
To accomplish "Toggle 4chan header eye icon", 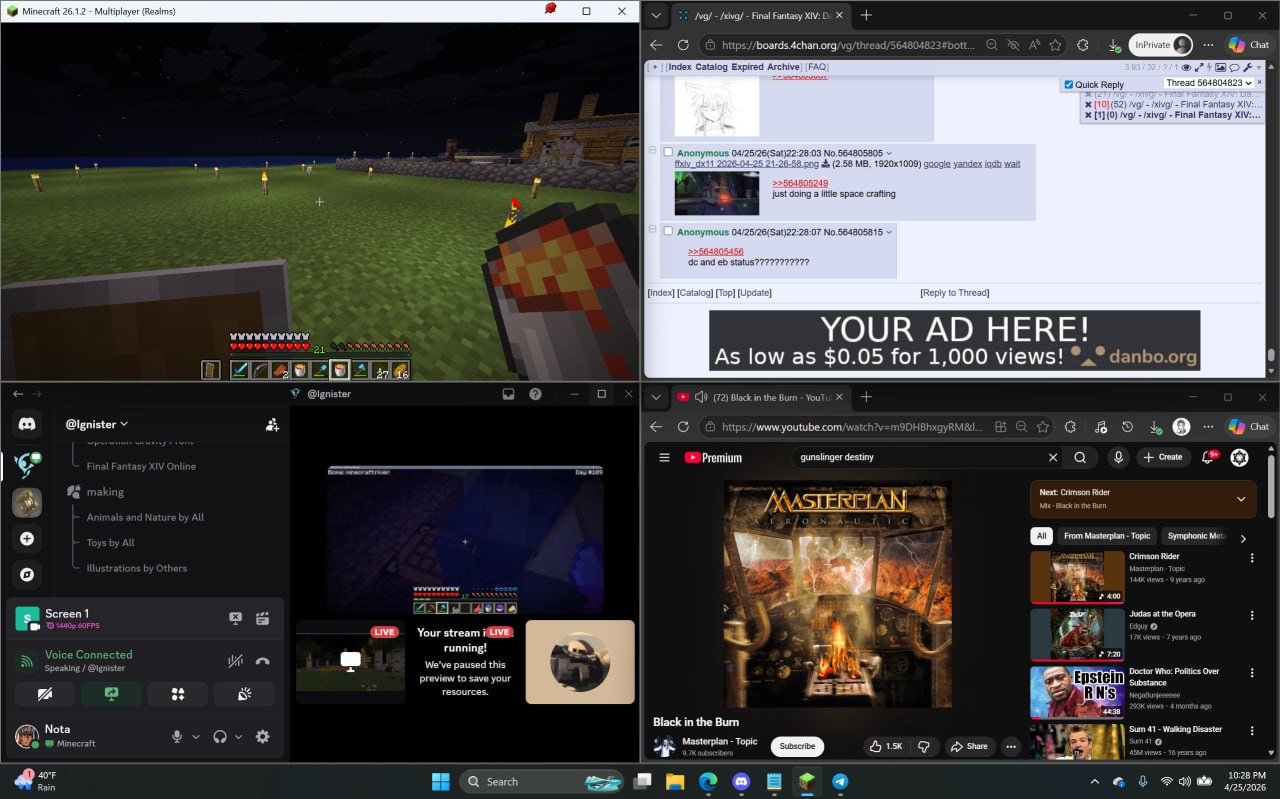I will 1186,67.
